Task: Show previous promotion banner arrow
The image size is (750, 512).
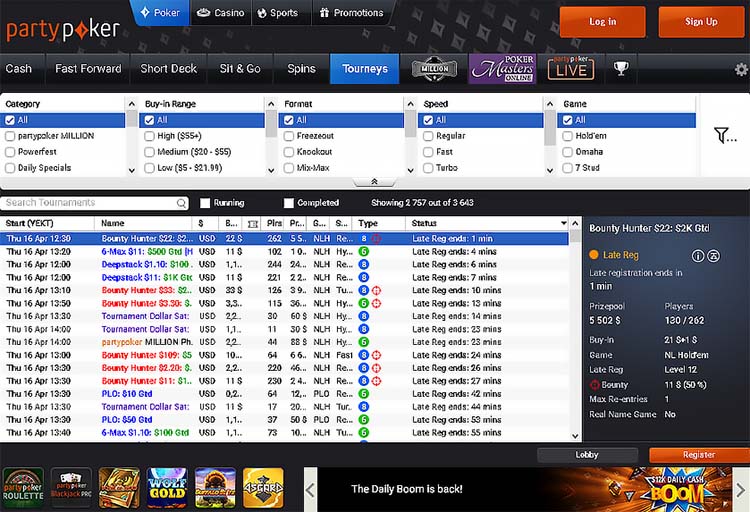Action: click(x=310, y=490)
